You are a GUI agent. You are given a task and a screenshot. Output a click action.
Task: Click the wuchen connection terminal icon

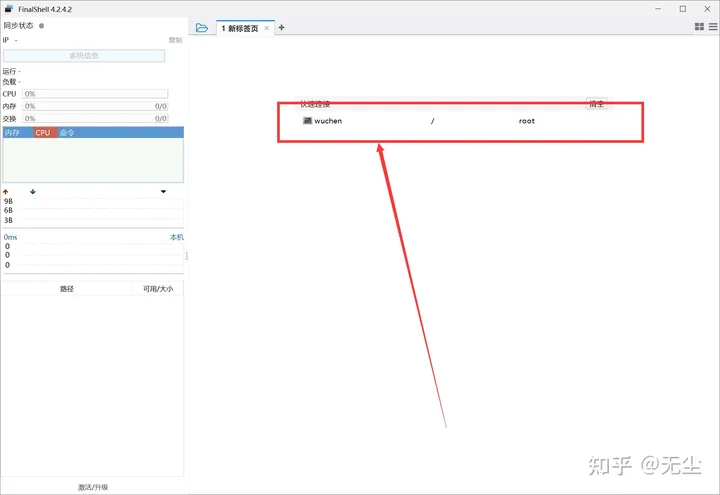[x=307, y=121]
